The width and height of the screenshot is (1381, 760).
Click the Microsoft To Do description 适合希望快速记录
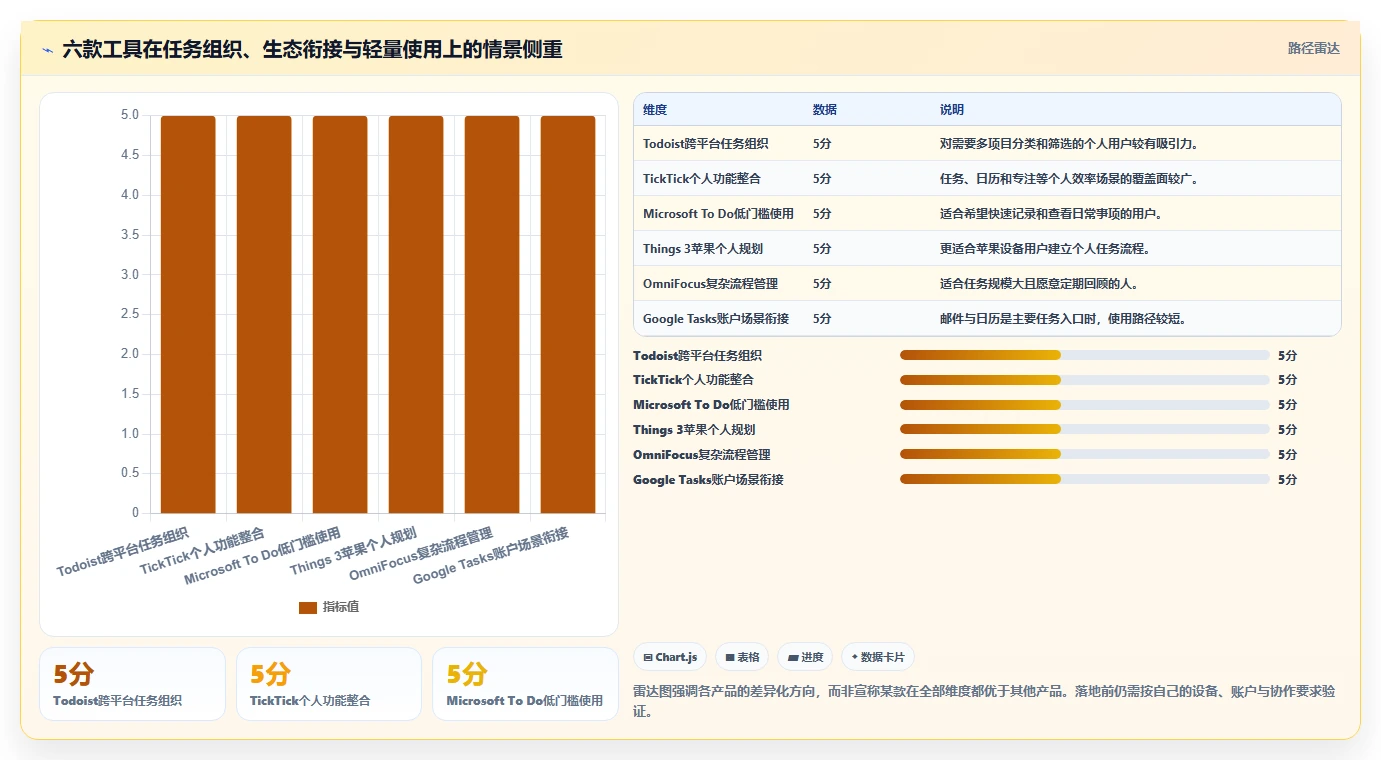(1051, 214)
